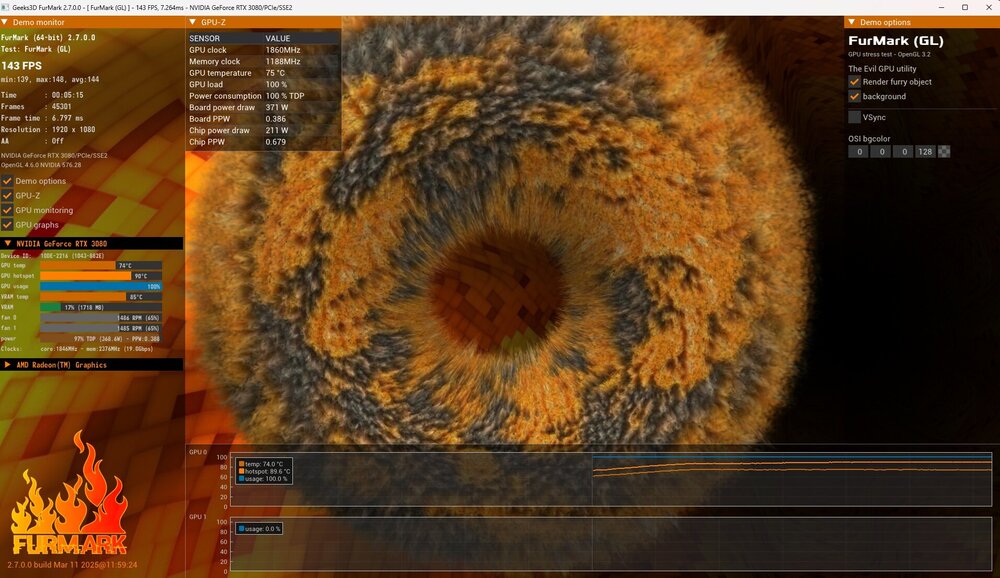Click the fan 0 bar showing 1486 RPM
This screenshot has height=578, width=1000.
pyautogui.click(x=101, y=318)
